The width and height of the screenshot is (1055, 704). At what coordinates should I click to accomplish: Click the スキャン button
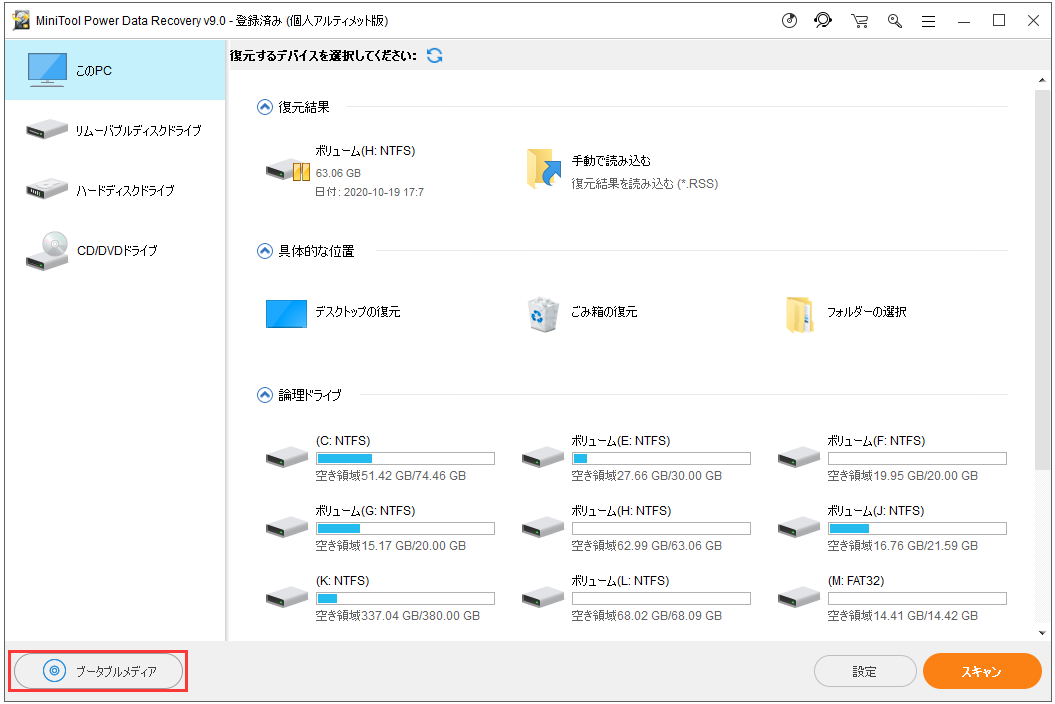coord(982,671)
